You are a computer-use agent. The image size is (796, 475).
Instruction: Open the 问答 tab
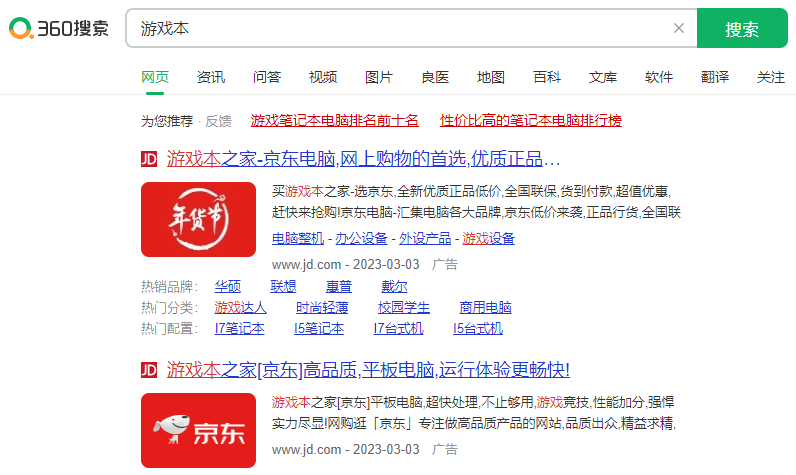coord(267,77)
